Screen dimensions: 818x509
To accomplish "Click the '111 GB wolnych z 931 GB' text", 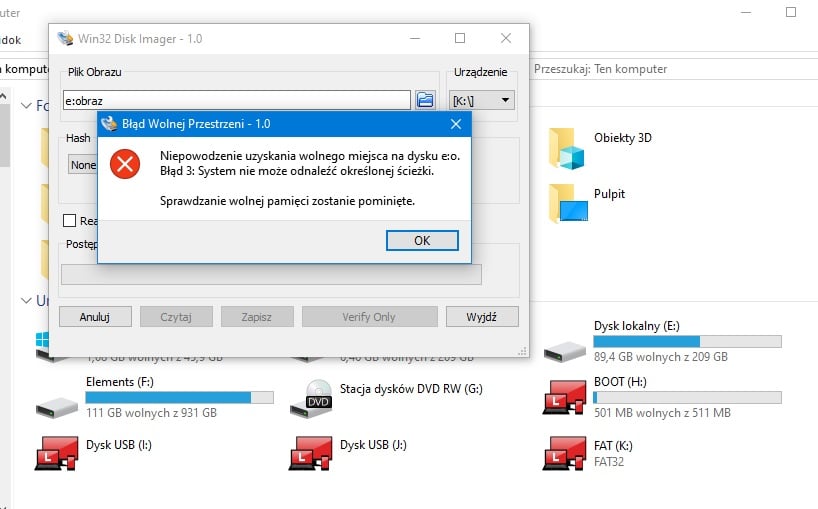I will pos(151,413).
